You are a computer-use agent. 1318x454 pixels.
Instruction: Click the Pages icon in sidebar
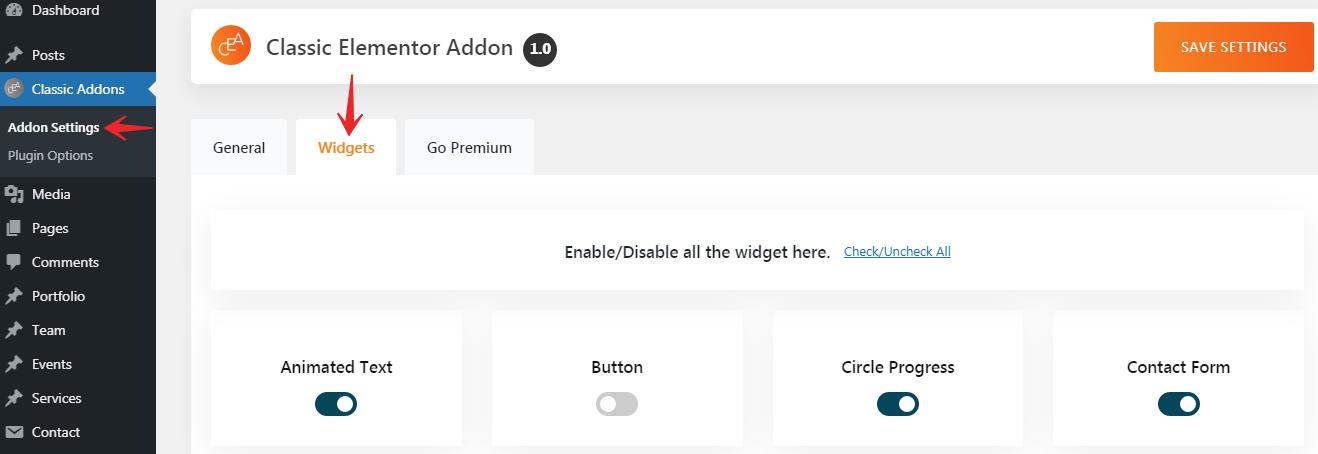tap(14, 228)
